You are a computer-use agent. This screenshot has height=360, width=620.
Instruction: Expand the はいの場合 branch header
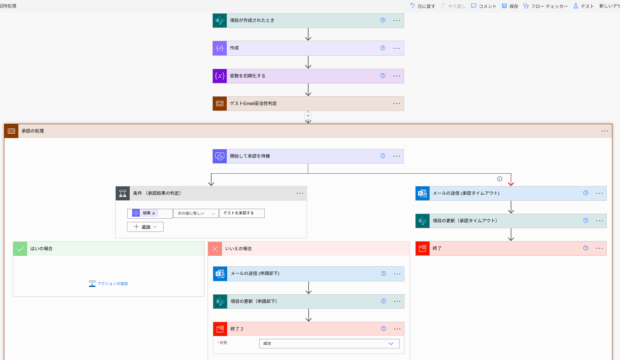coord(109,249)
